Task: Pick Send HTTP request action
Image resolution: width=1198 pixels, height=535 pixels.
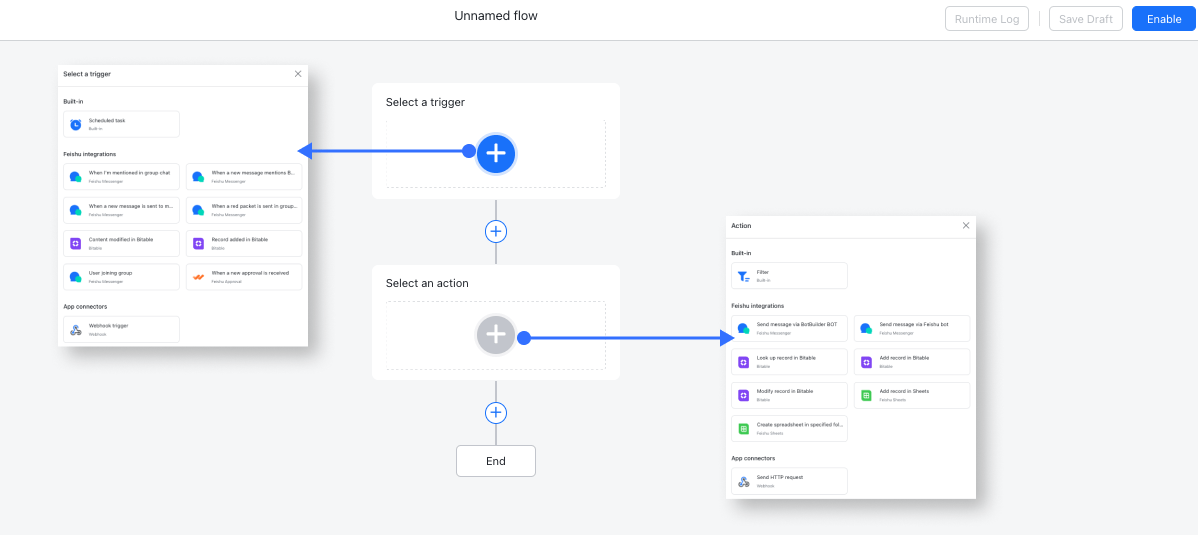Action: tap(789, 481)
